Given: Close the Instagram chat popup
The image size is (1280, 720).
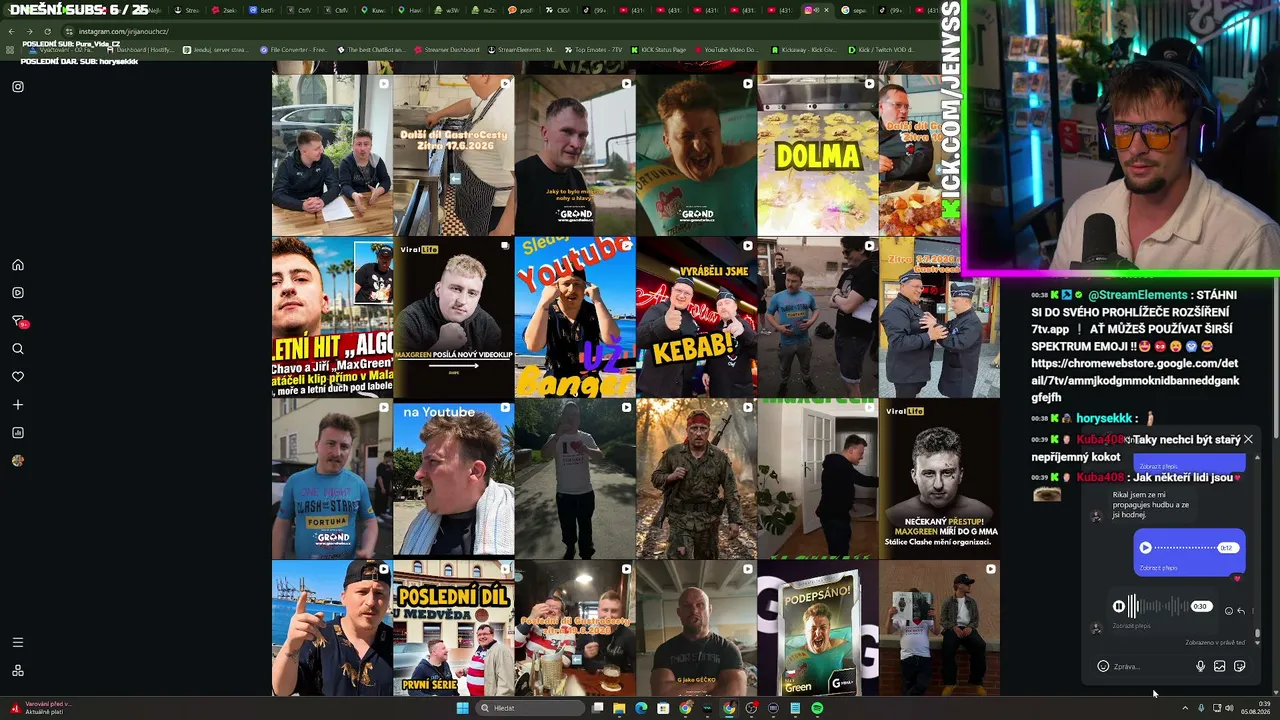Looking at the screenshot, I should click(1248, 439).
